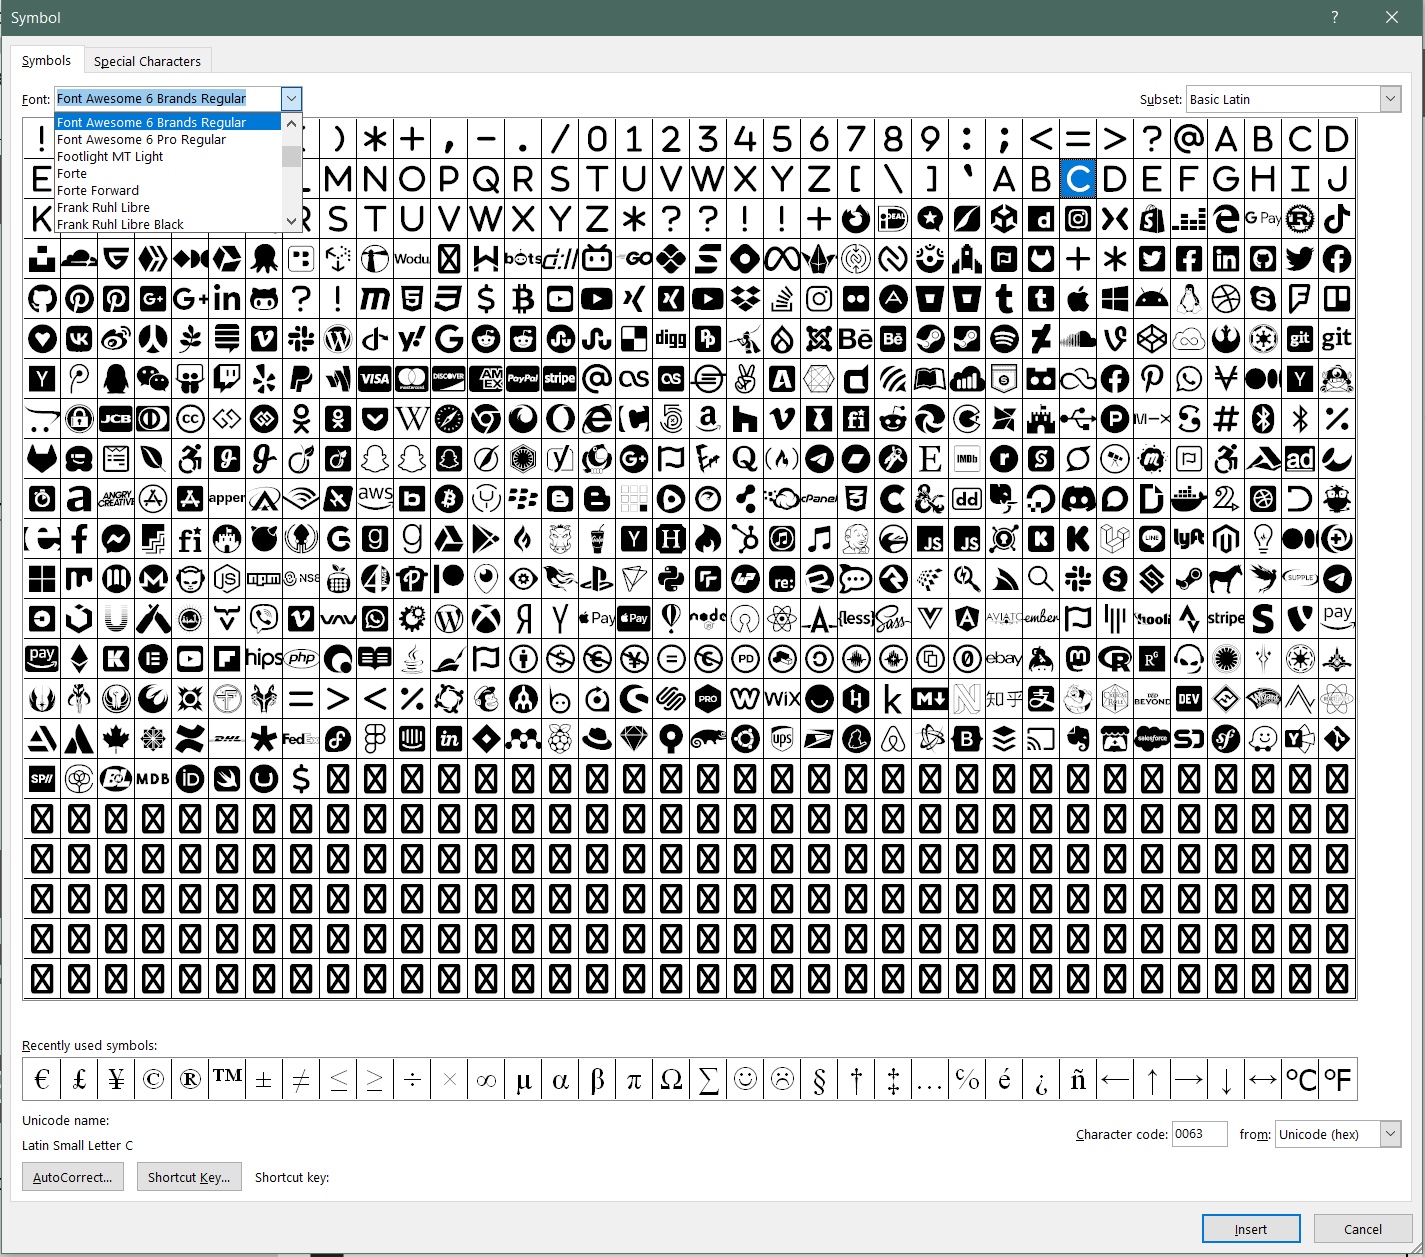Image resolution: width=1425 pixels, height=1257 pixels.
Task: Expand the Subset dropdown
Action: pyautogui.click(x=1390, y=99)
